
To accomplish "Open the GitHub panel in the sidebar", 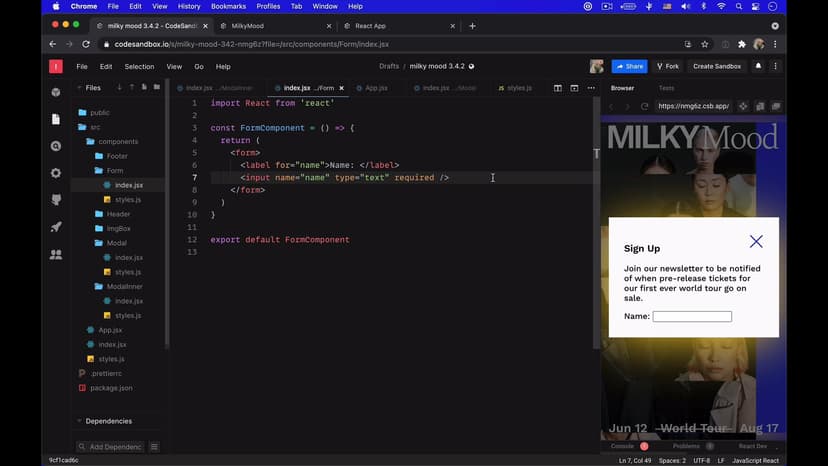I will tap(56, 200).
